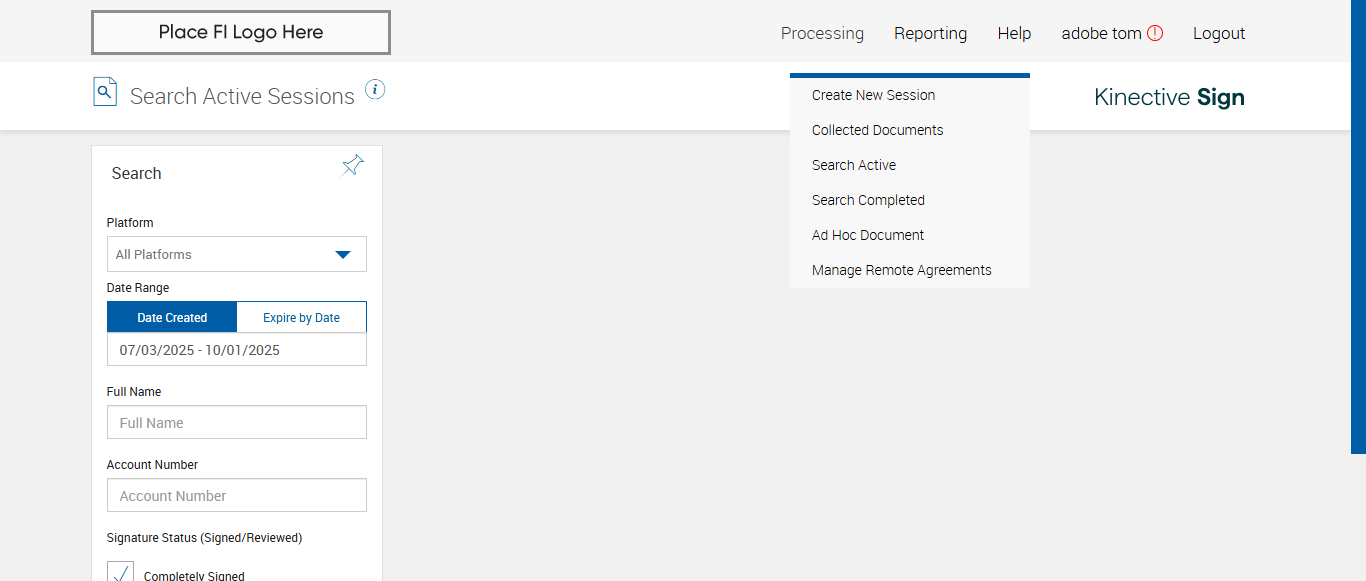Click the page vertical scrollbar

1358,226
